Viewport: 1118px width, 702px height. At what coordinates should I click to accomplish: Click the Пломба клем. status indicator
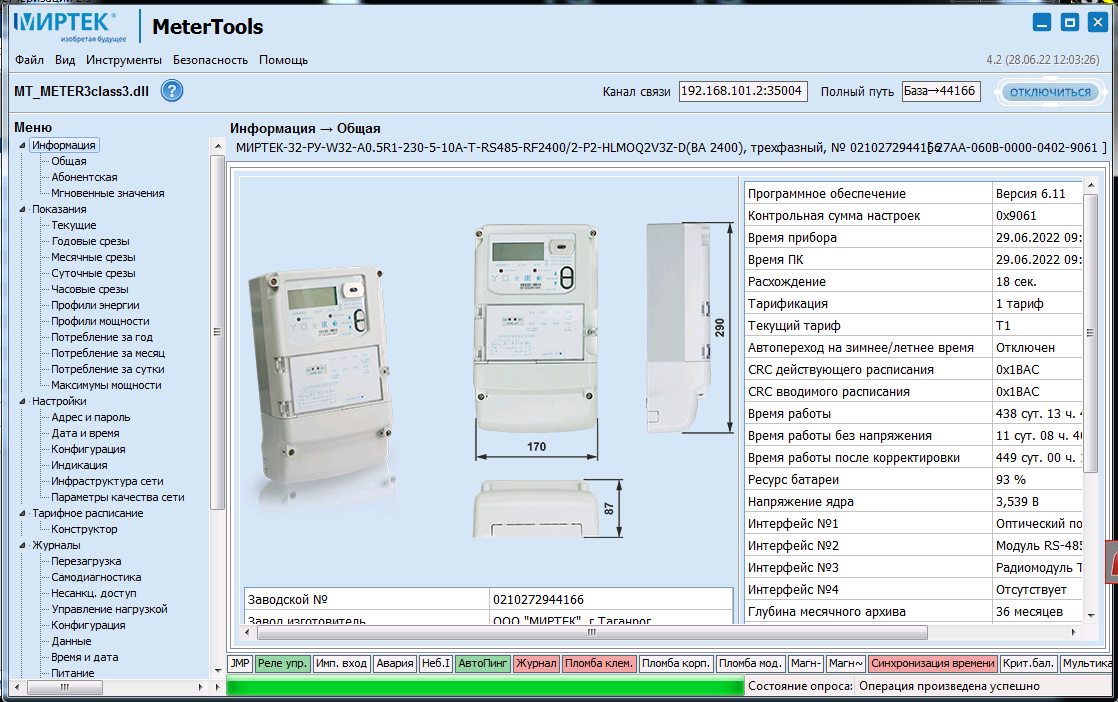click(x=599, y=663)
